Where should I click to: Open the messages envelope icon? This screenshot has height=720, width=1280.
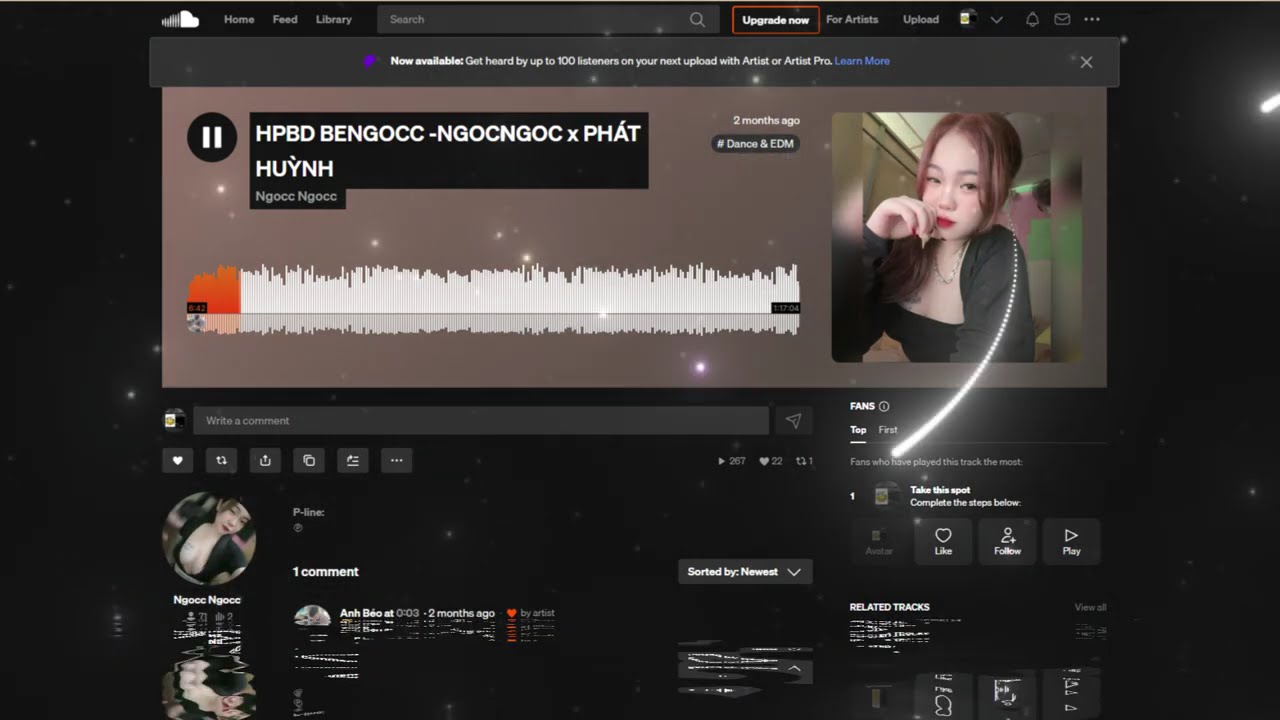tap(1062, 19)
